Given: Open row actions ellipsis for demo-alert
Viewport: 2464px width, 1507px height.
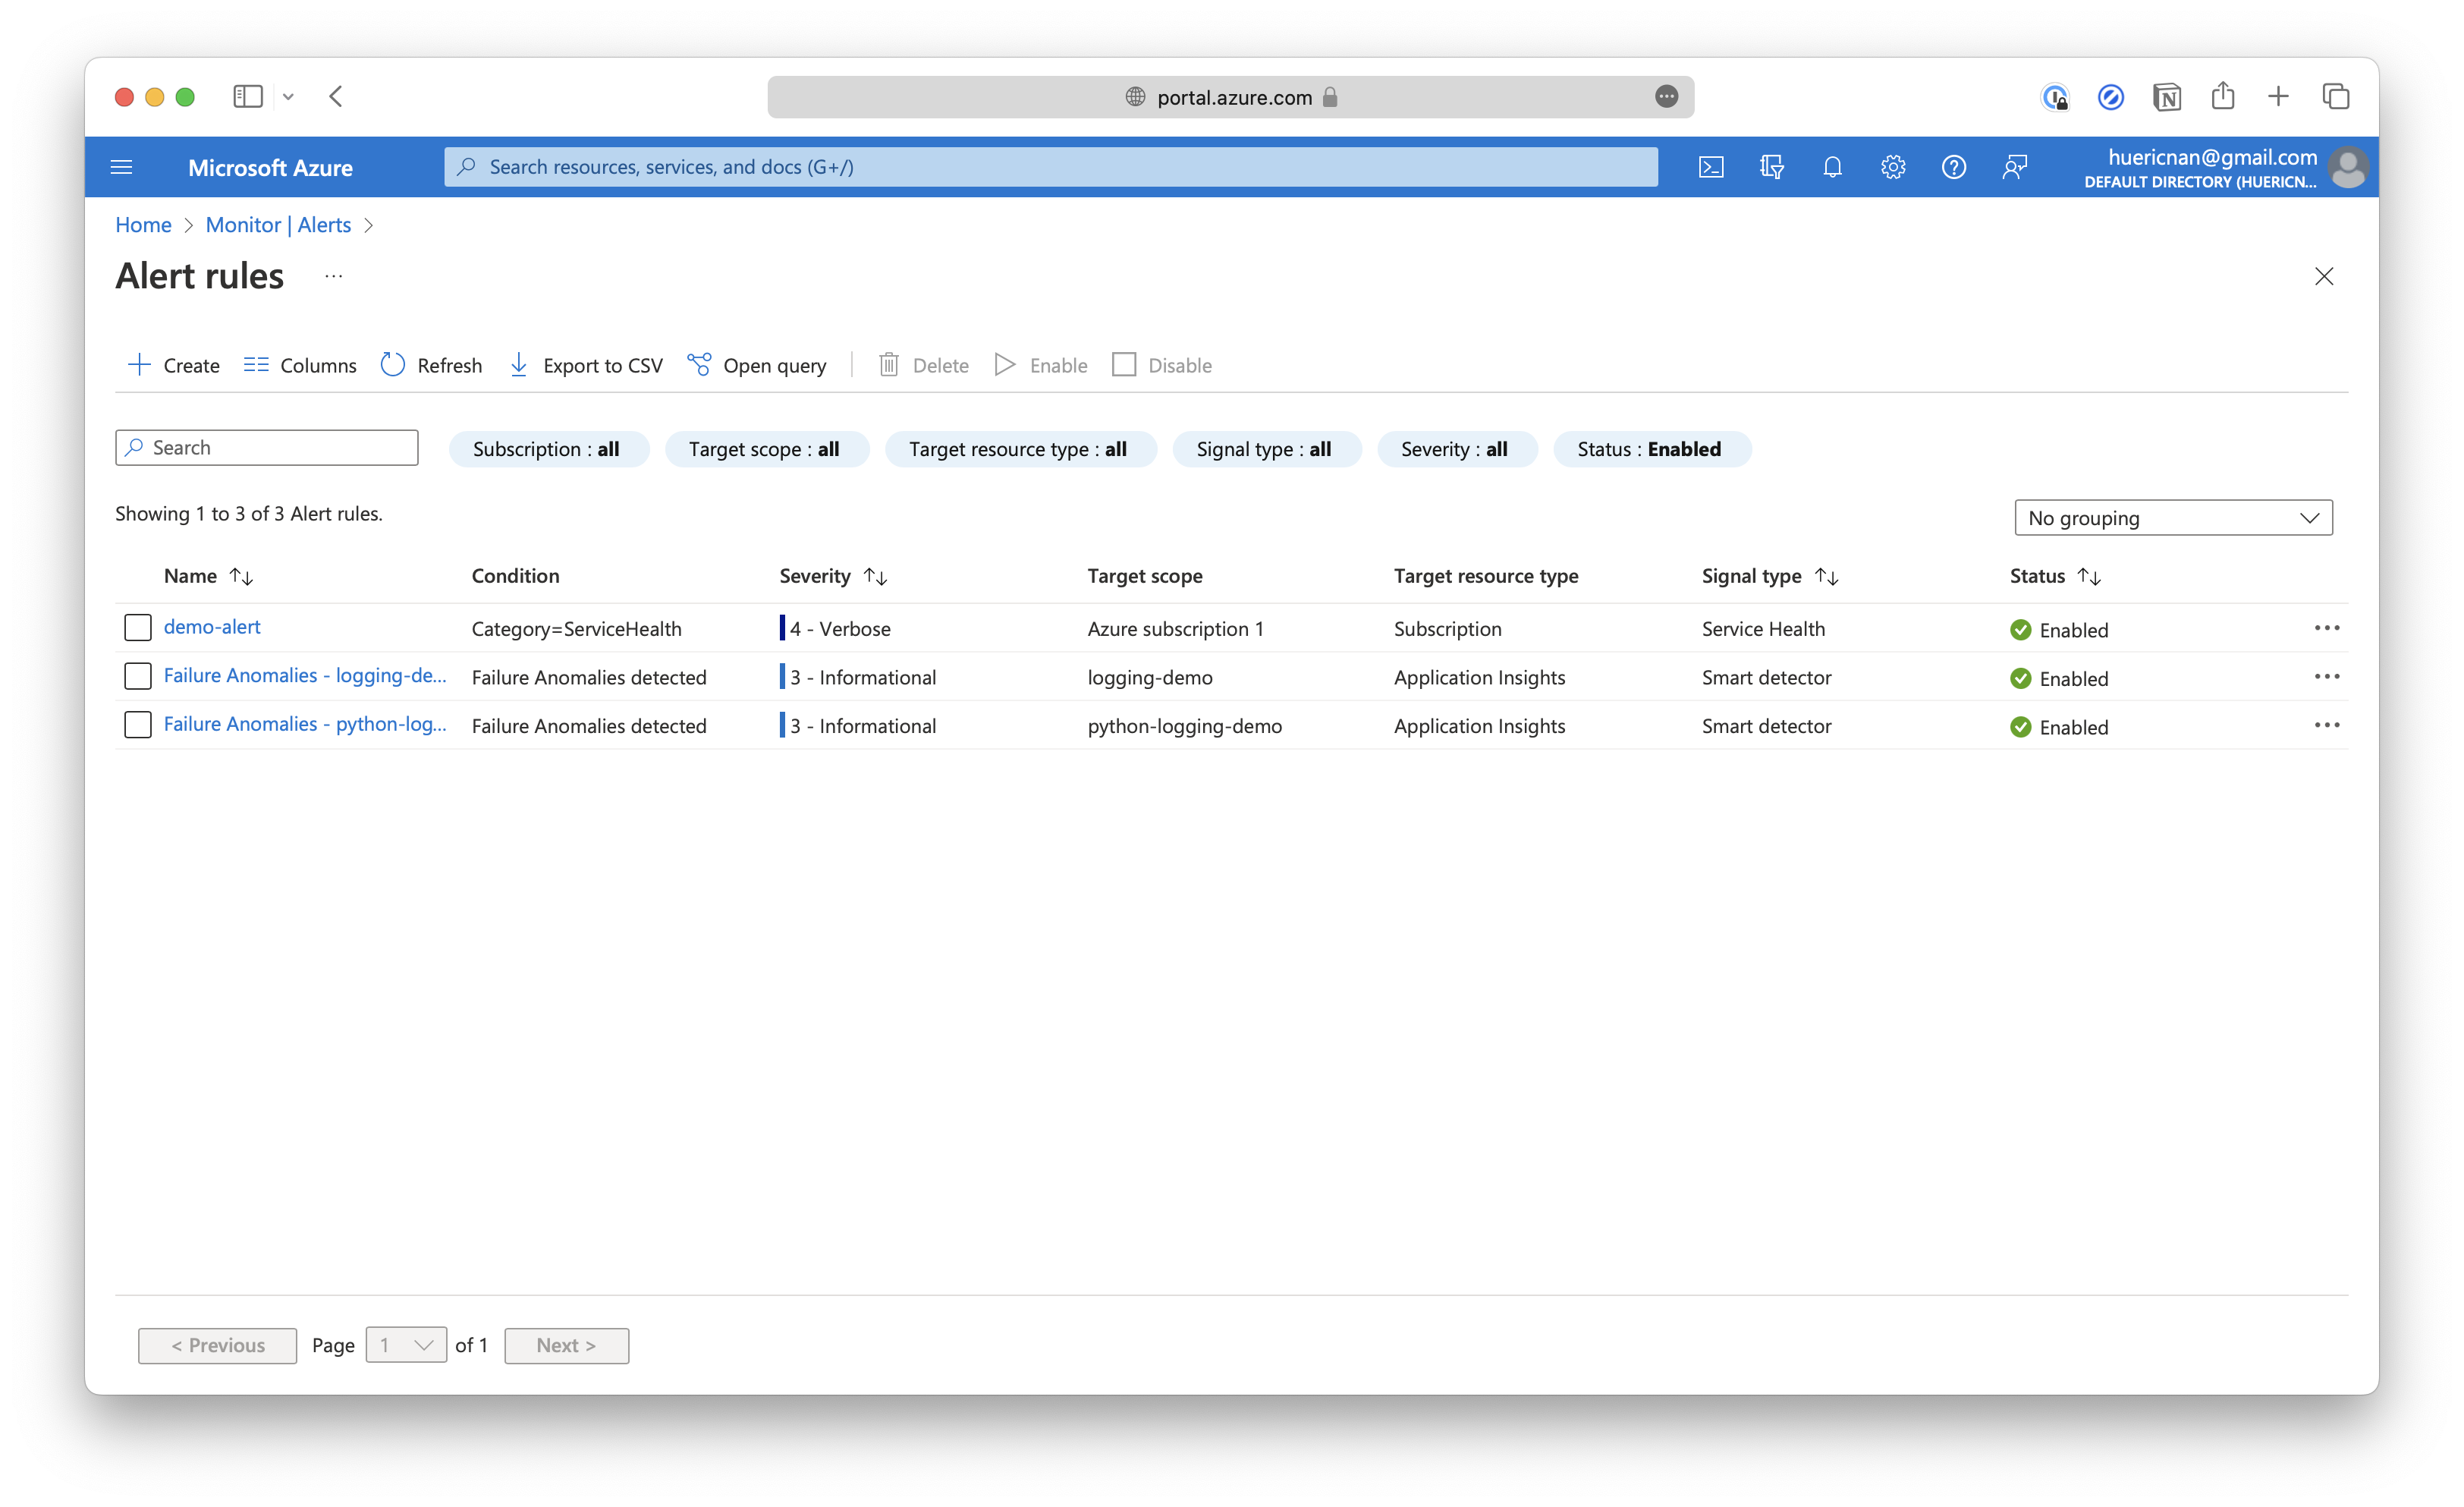Looking at the screenshot, I should point(2326,628).
